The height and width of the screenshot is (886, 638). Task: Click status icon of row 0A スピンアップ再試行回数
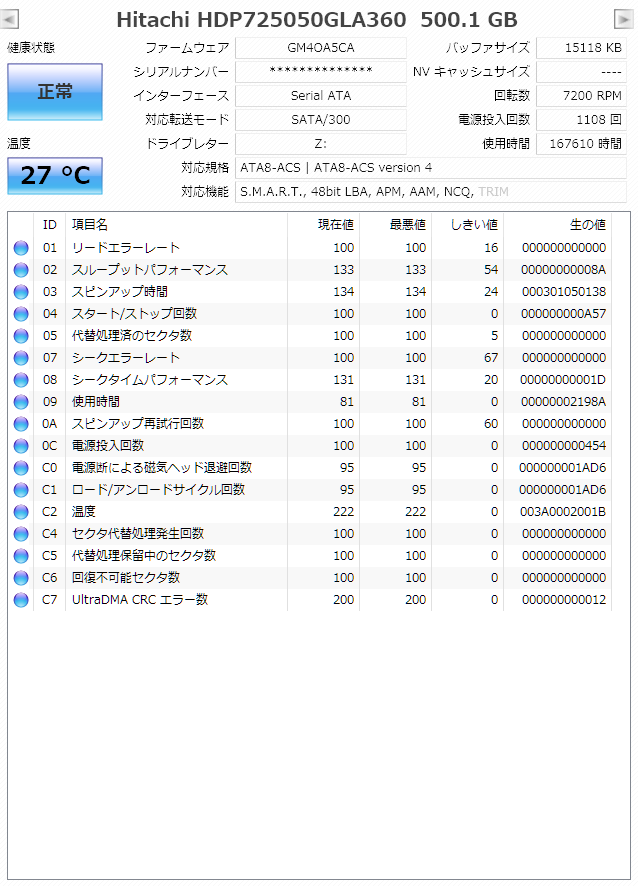21,424
